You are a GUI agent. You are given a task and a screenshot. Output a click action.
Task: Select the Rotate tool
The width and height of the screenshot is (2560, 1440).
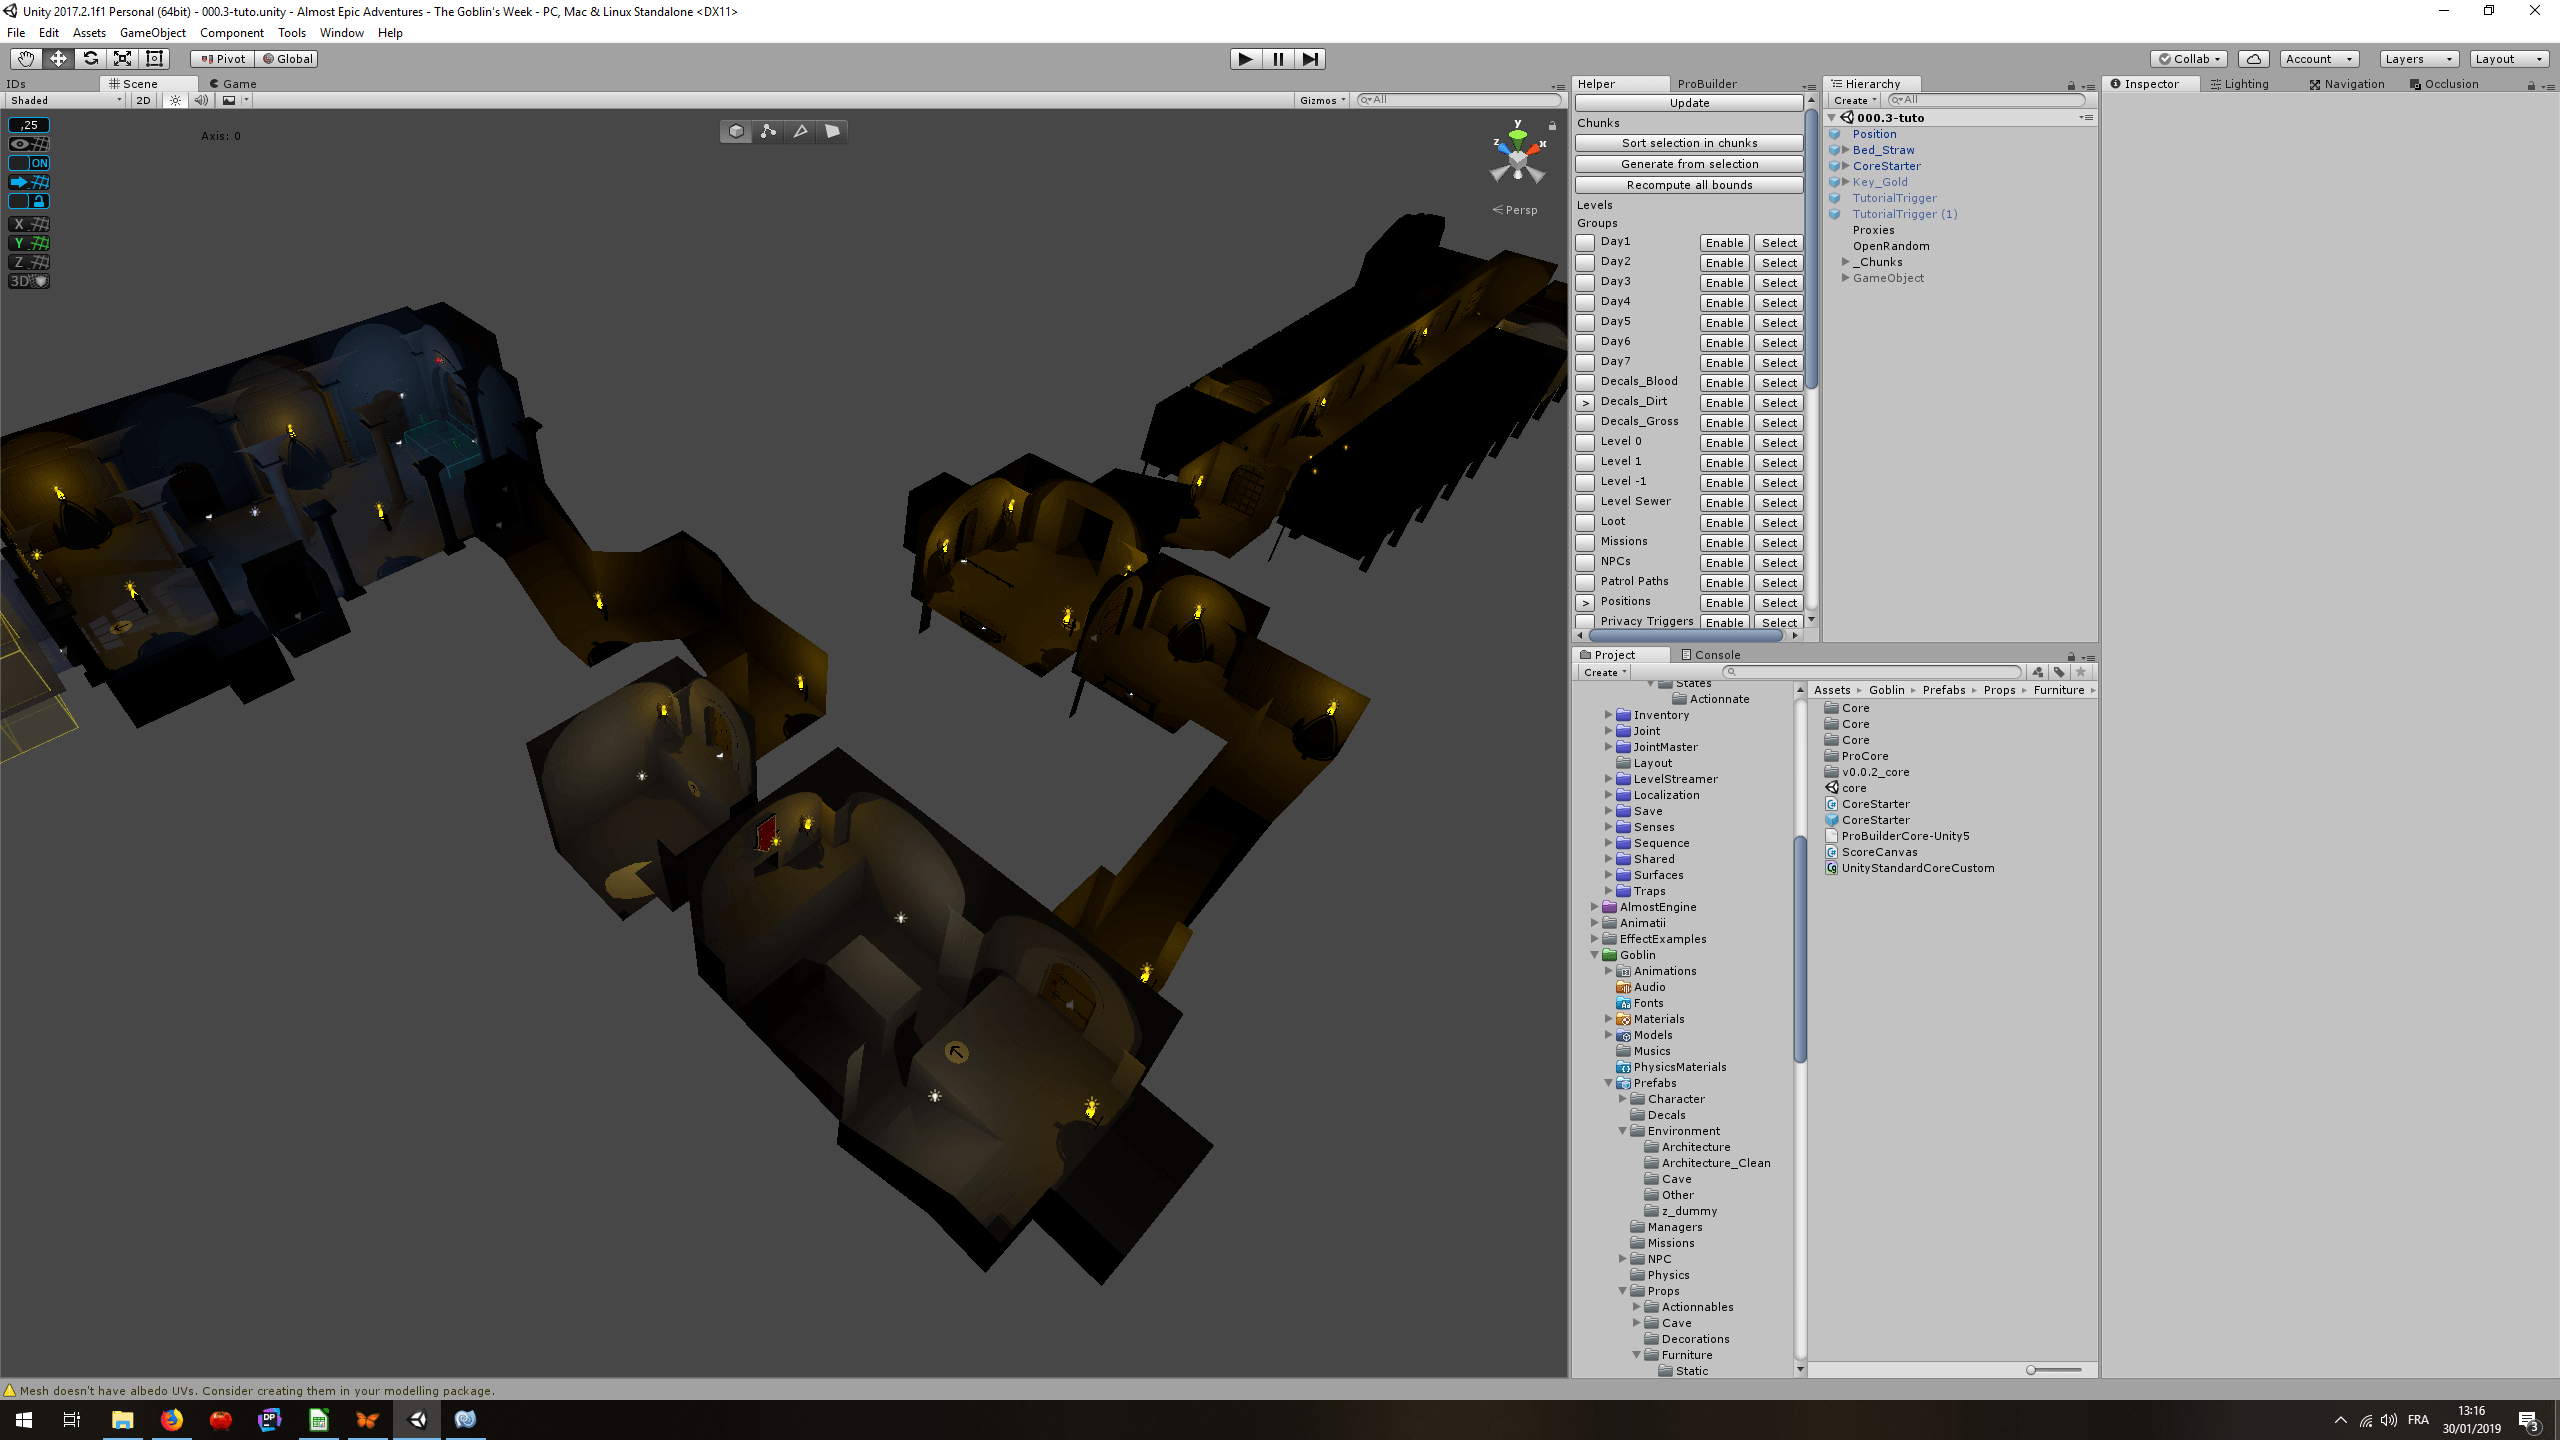(90, 59)
